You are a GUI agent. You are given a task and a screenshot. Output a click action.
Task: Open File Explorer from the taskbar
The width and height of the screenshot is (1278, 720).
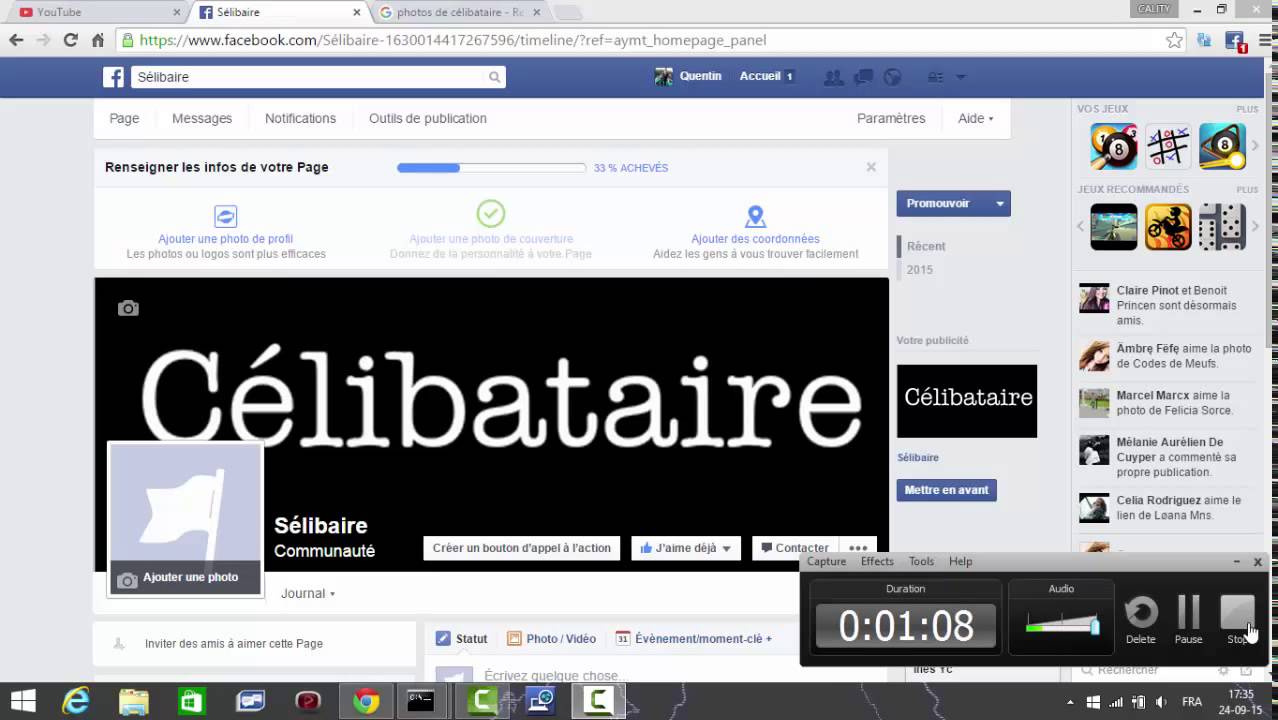(x=134, y=702)
